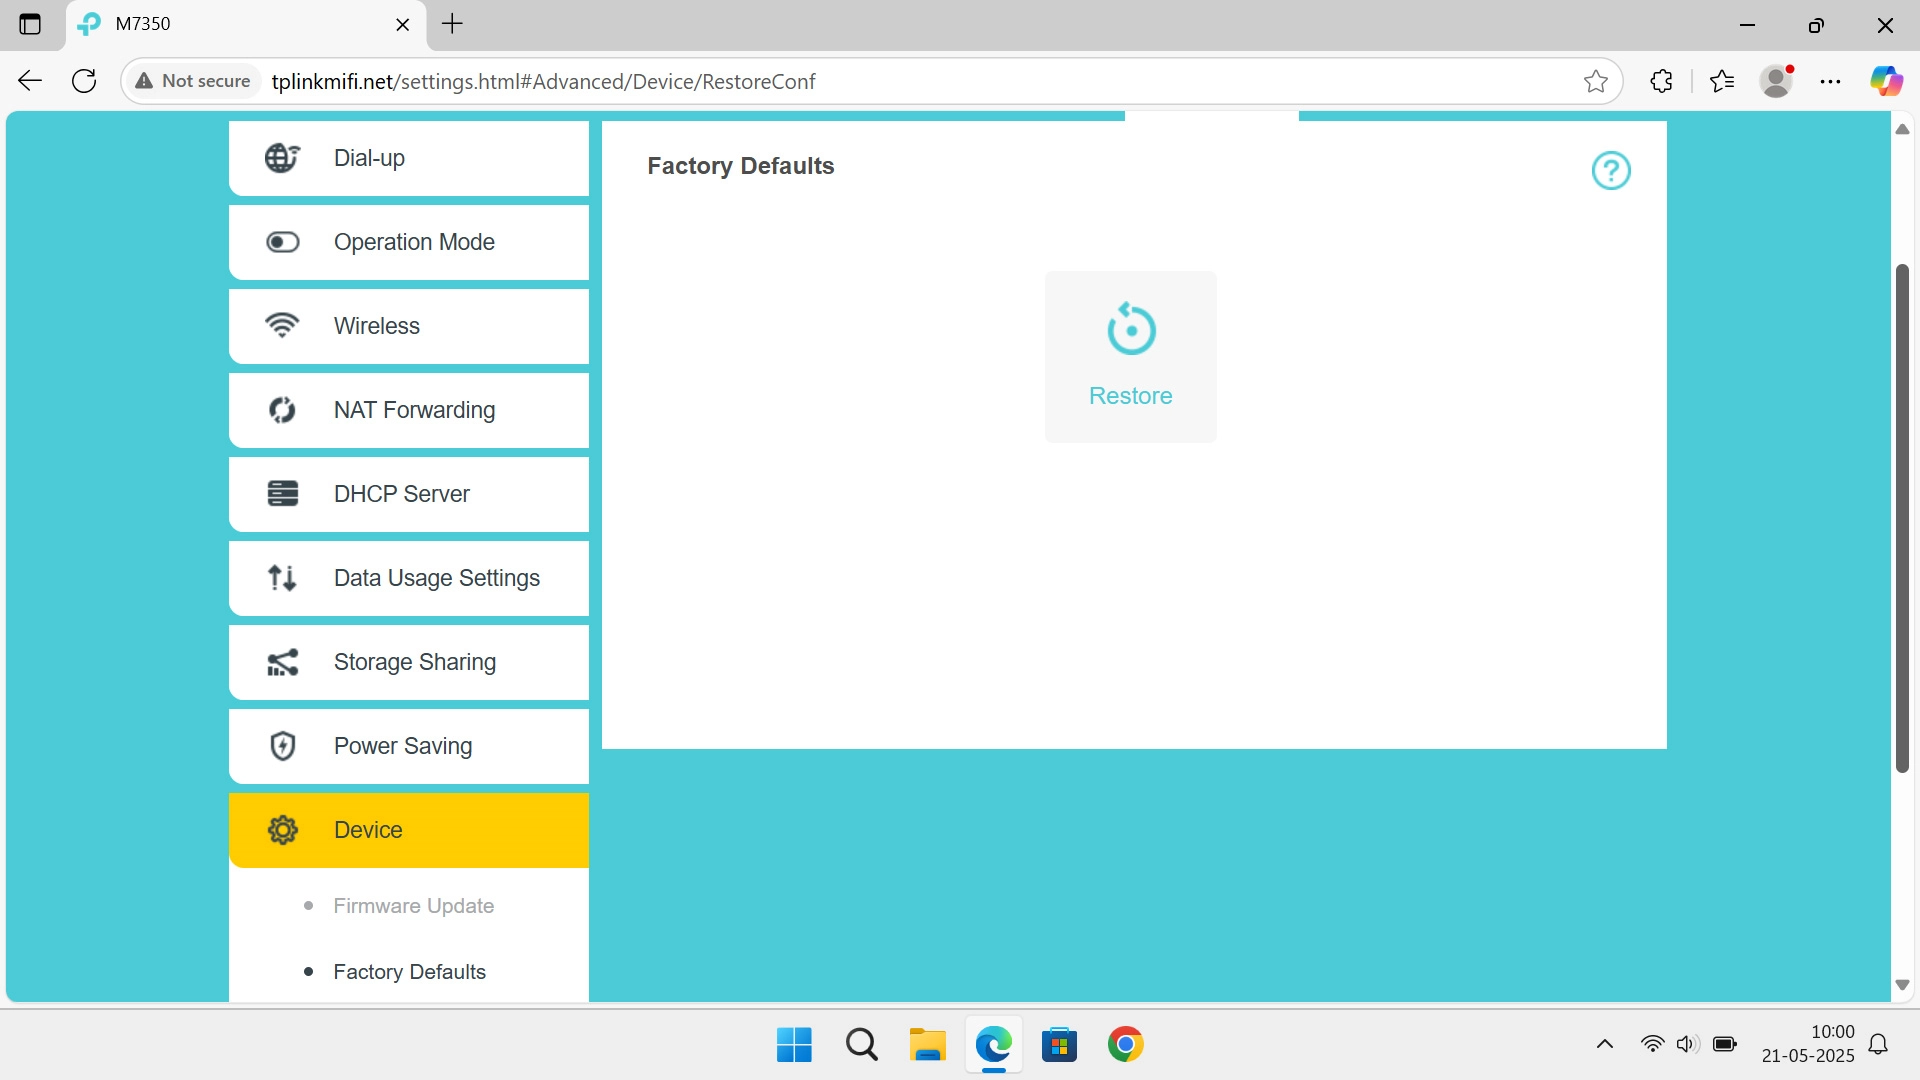Select the Factory Defaults submenu item
Screen dimensions: 1920x1080
click(x=410, y=972)
